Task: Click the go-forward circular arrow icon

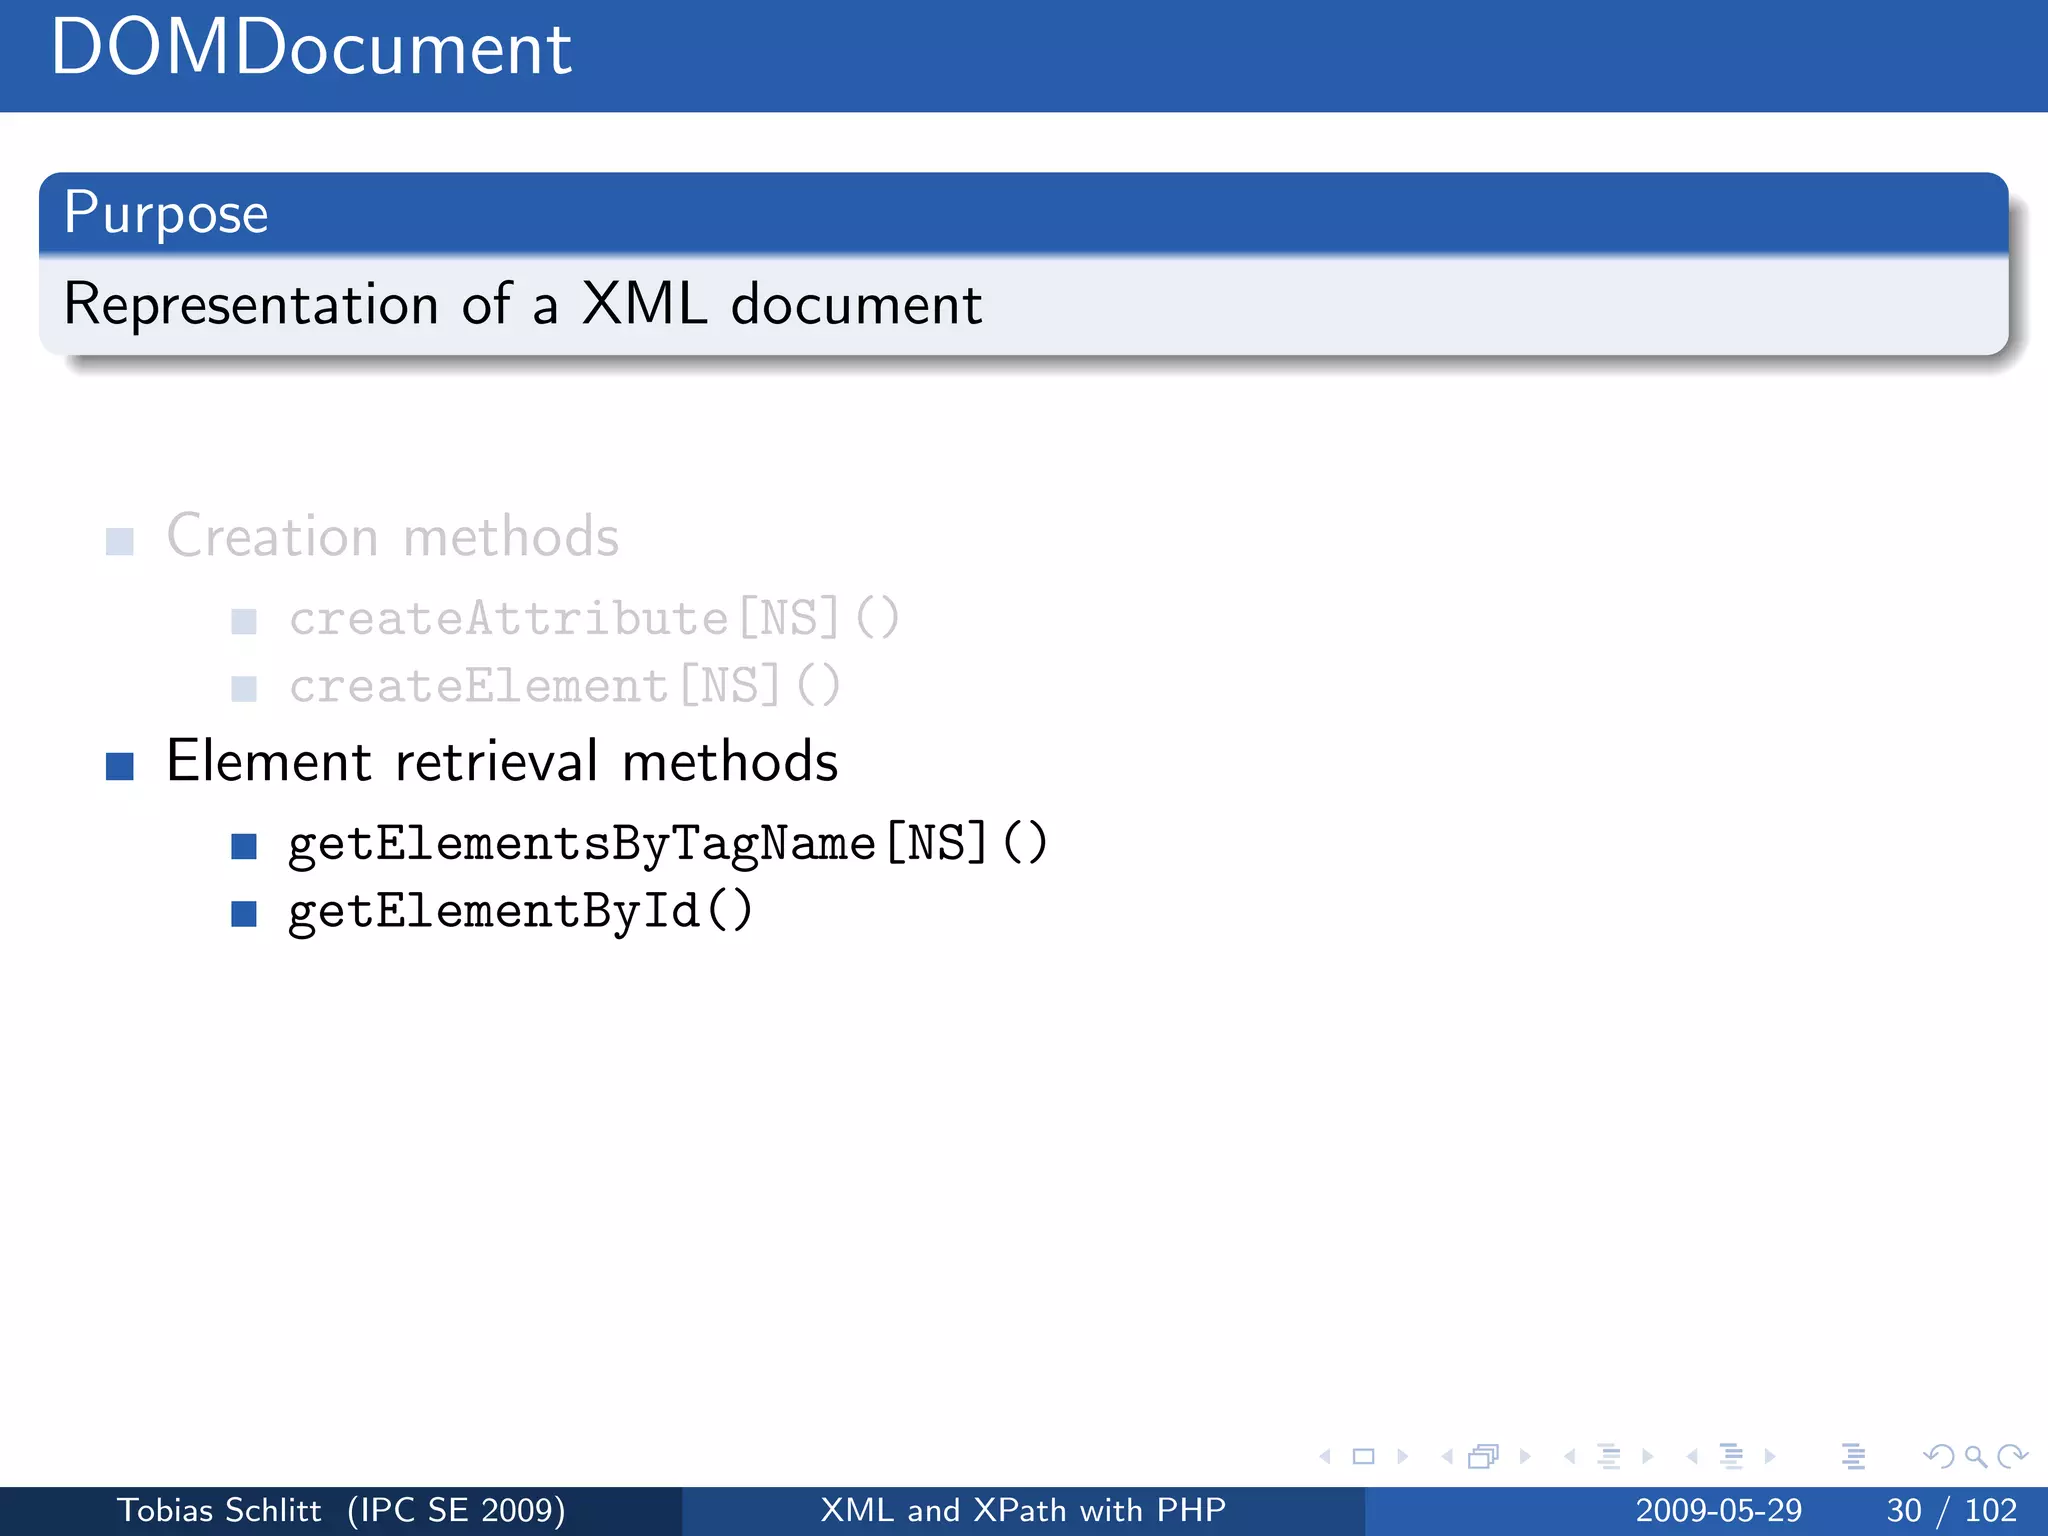Action: [2011, 1457]
